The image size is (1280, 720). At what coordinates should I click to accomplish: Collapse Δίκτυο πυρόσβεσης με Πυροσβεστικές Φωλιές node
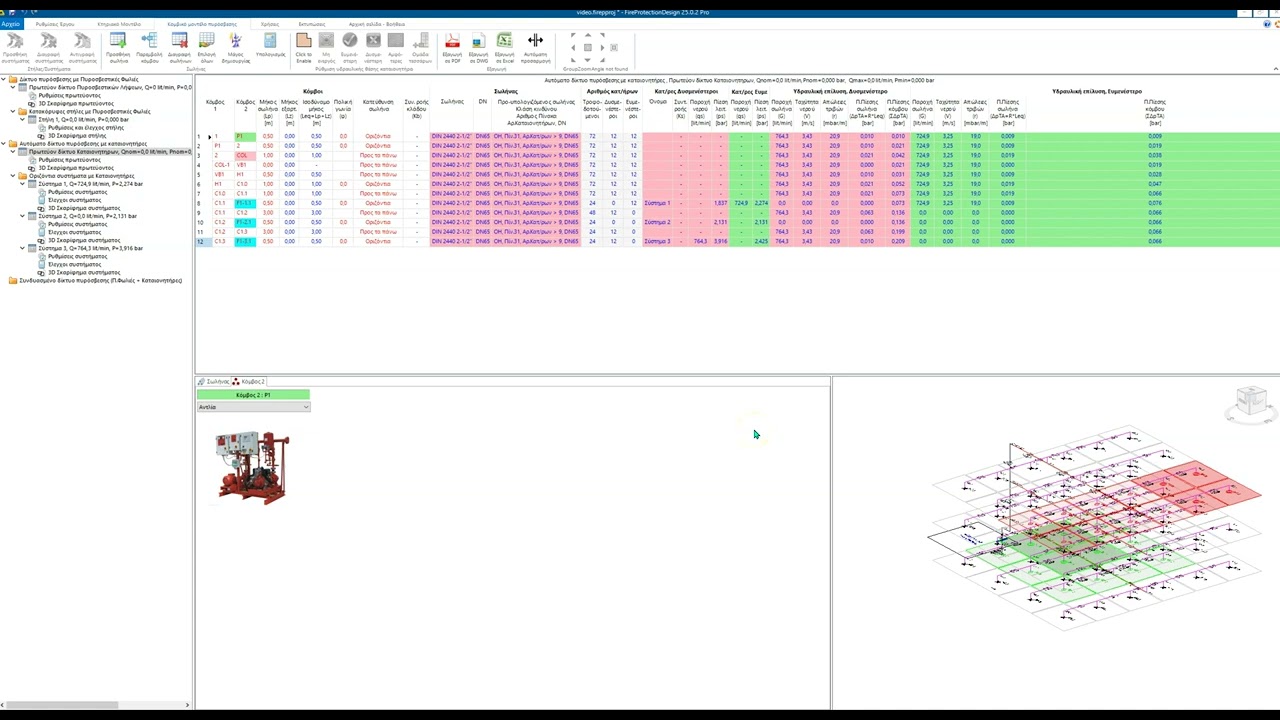(4, 79)
